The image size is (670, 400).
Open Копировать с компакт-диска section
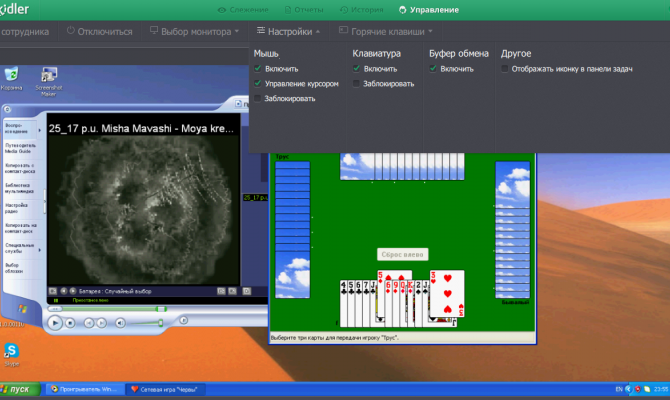20,168
